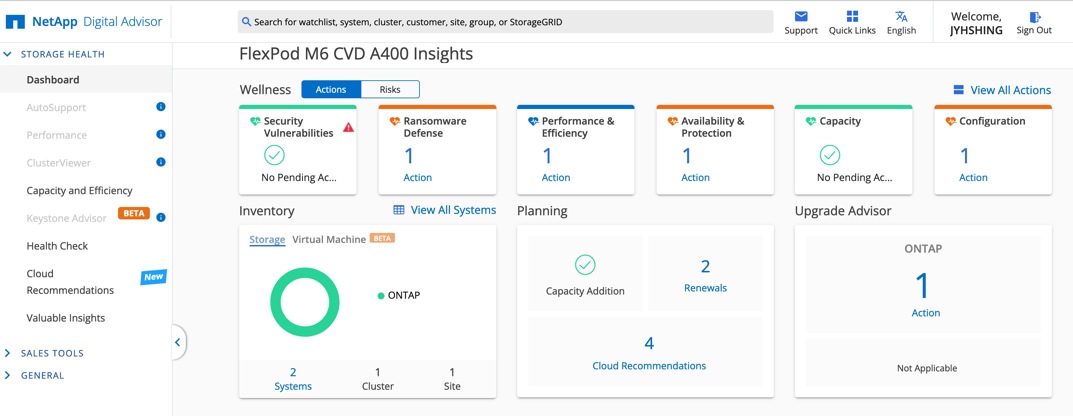The height and width of the screenshot is (416, 1073).
Task: Open the Support mail icon
Action: click(801, 17)
